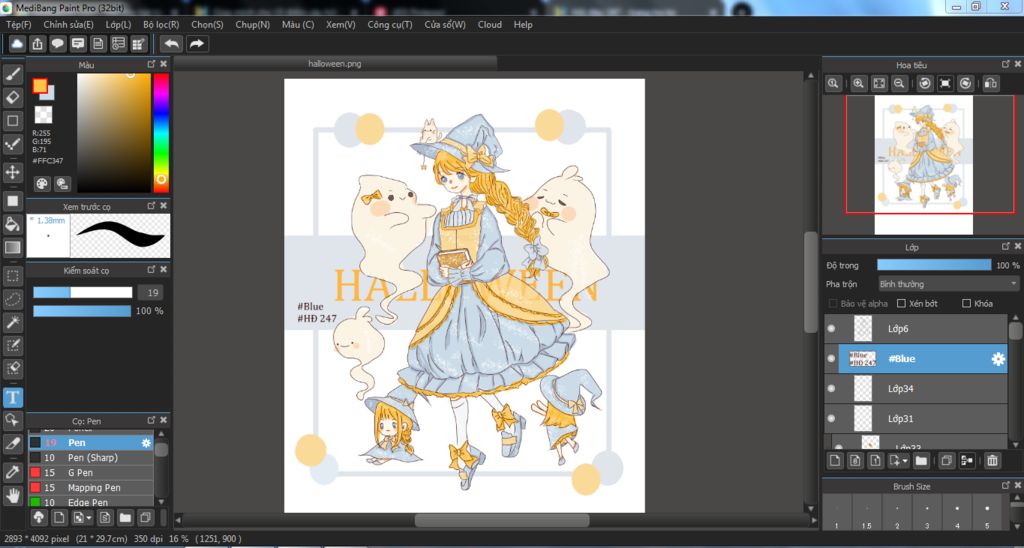
Task: Click the Redo arrow in toolbar
Action: (197, 44)
